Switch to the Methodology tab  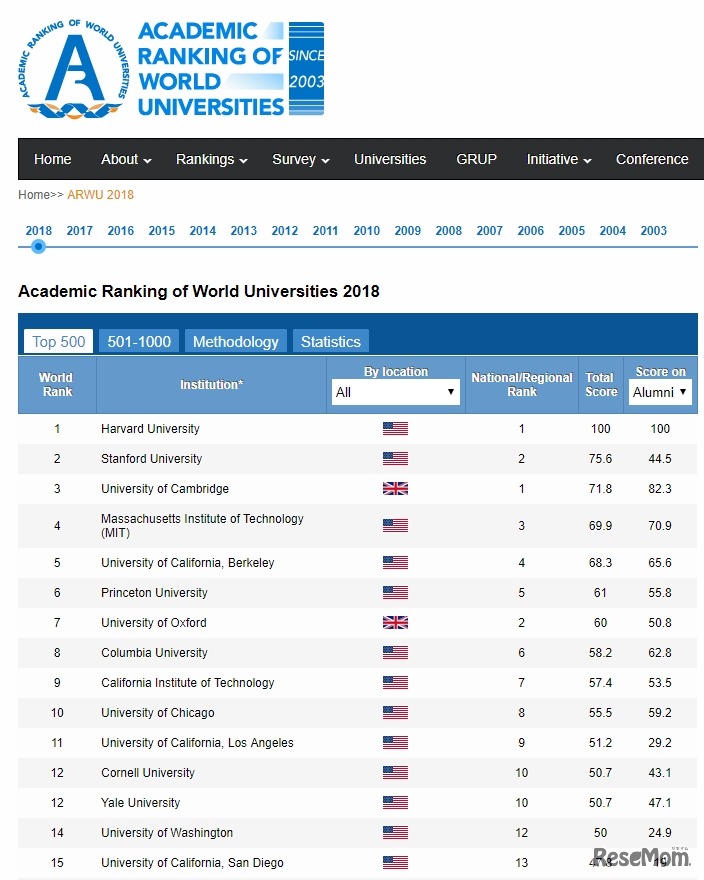236,341
